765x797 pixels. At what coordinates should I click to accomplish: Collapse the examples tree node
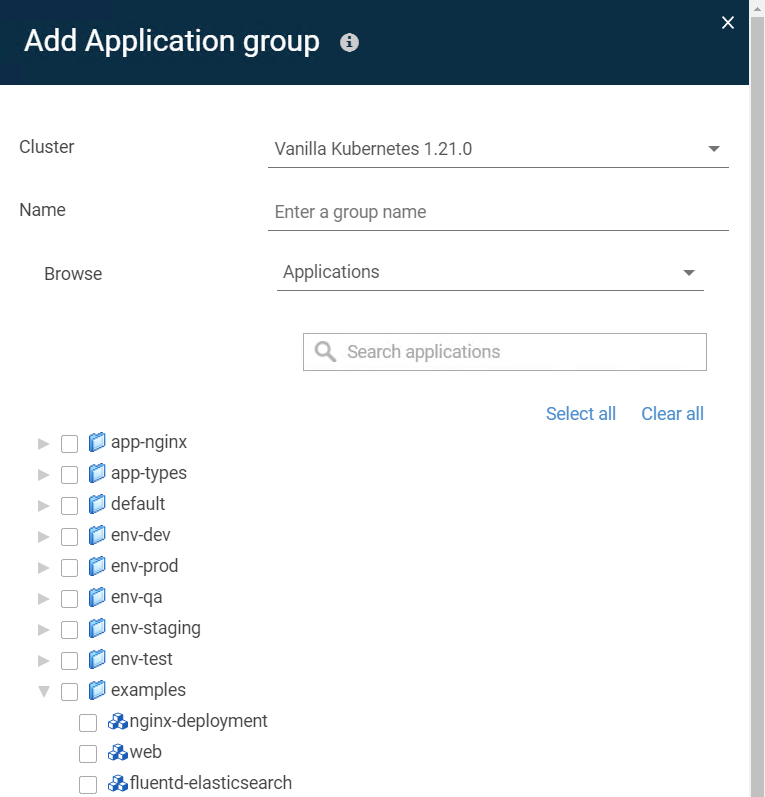pyautogui.click(x=44, y=691)
